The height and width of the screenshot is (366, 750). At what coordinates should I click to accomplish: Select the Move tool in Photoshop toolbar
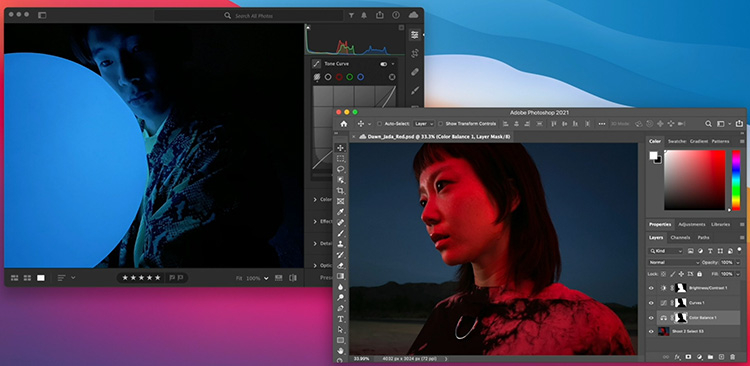[x=340, y=148]
